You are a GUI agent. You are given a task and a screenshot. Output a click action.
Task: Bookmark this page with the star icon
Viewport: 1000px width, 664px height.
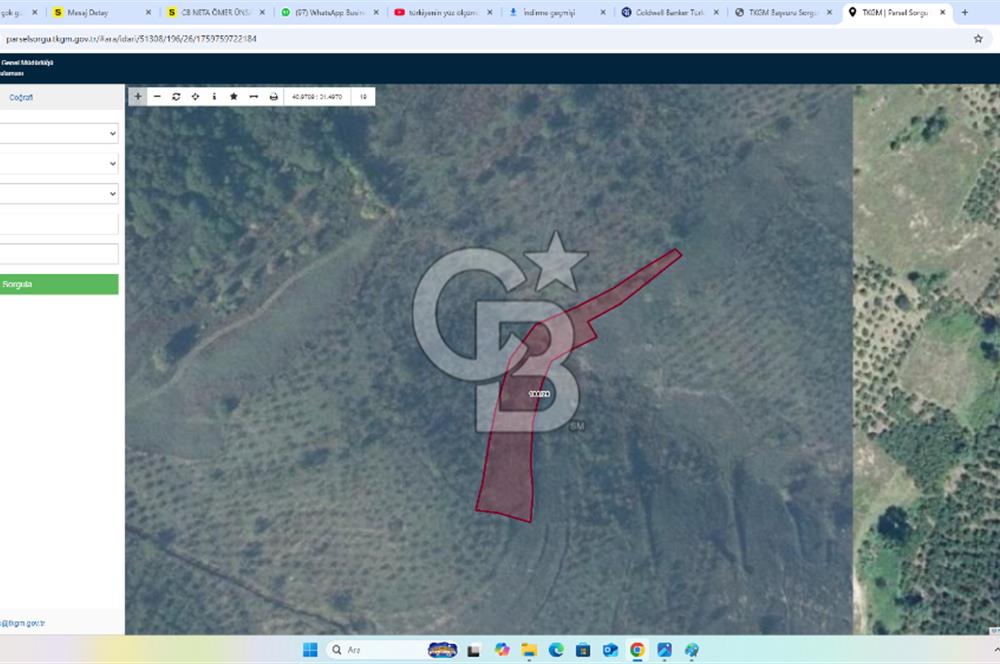(x=978, y=38)
